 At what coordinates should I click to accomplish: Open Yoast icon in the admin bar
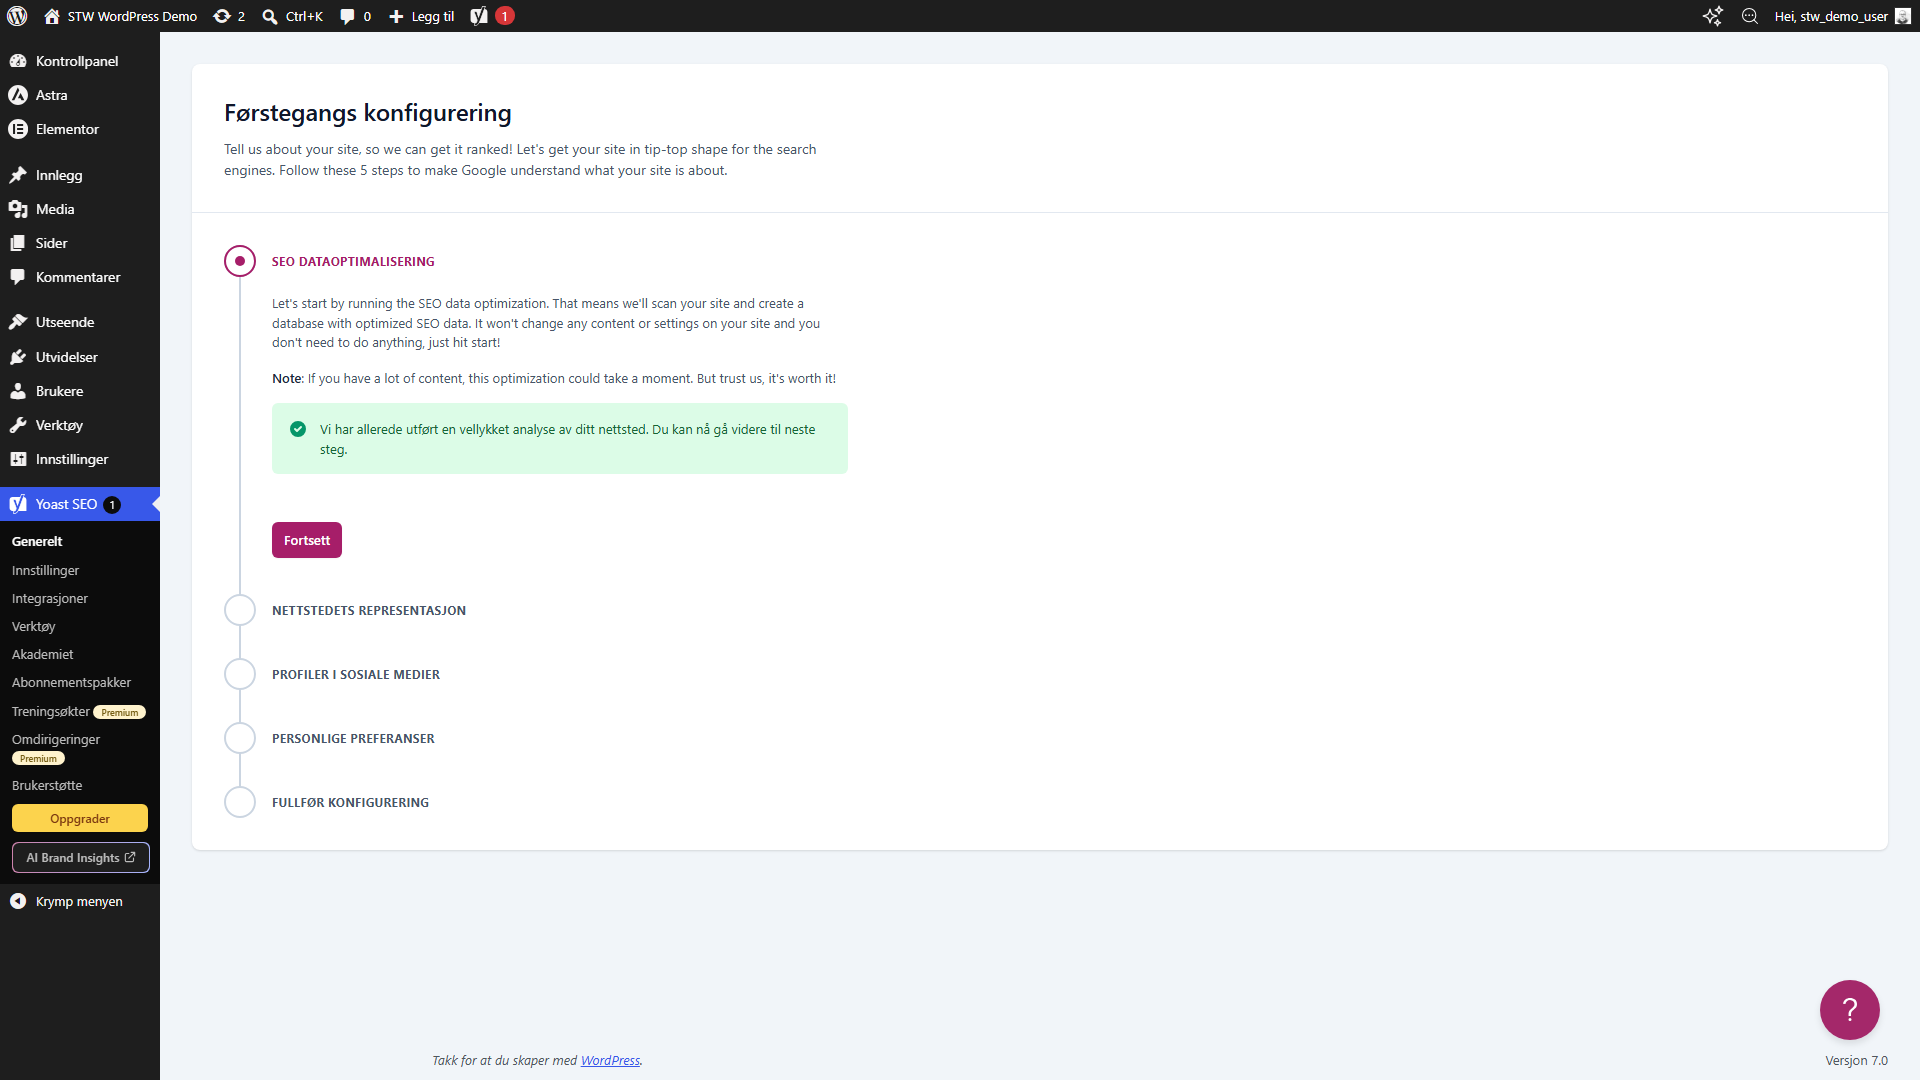479,16
